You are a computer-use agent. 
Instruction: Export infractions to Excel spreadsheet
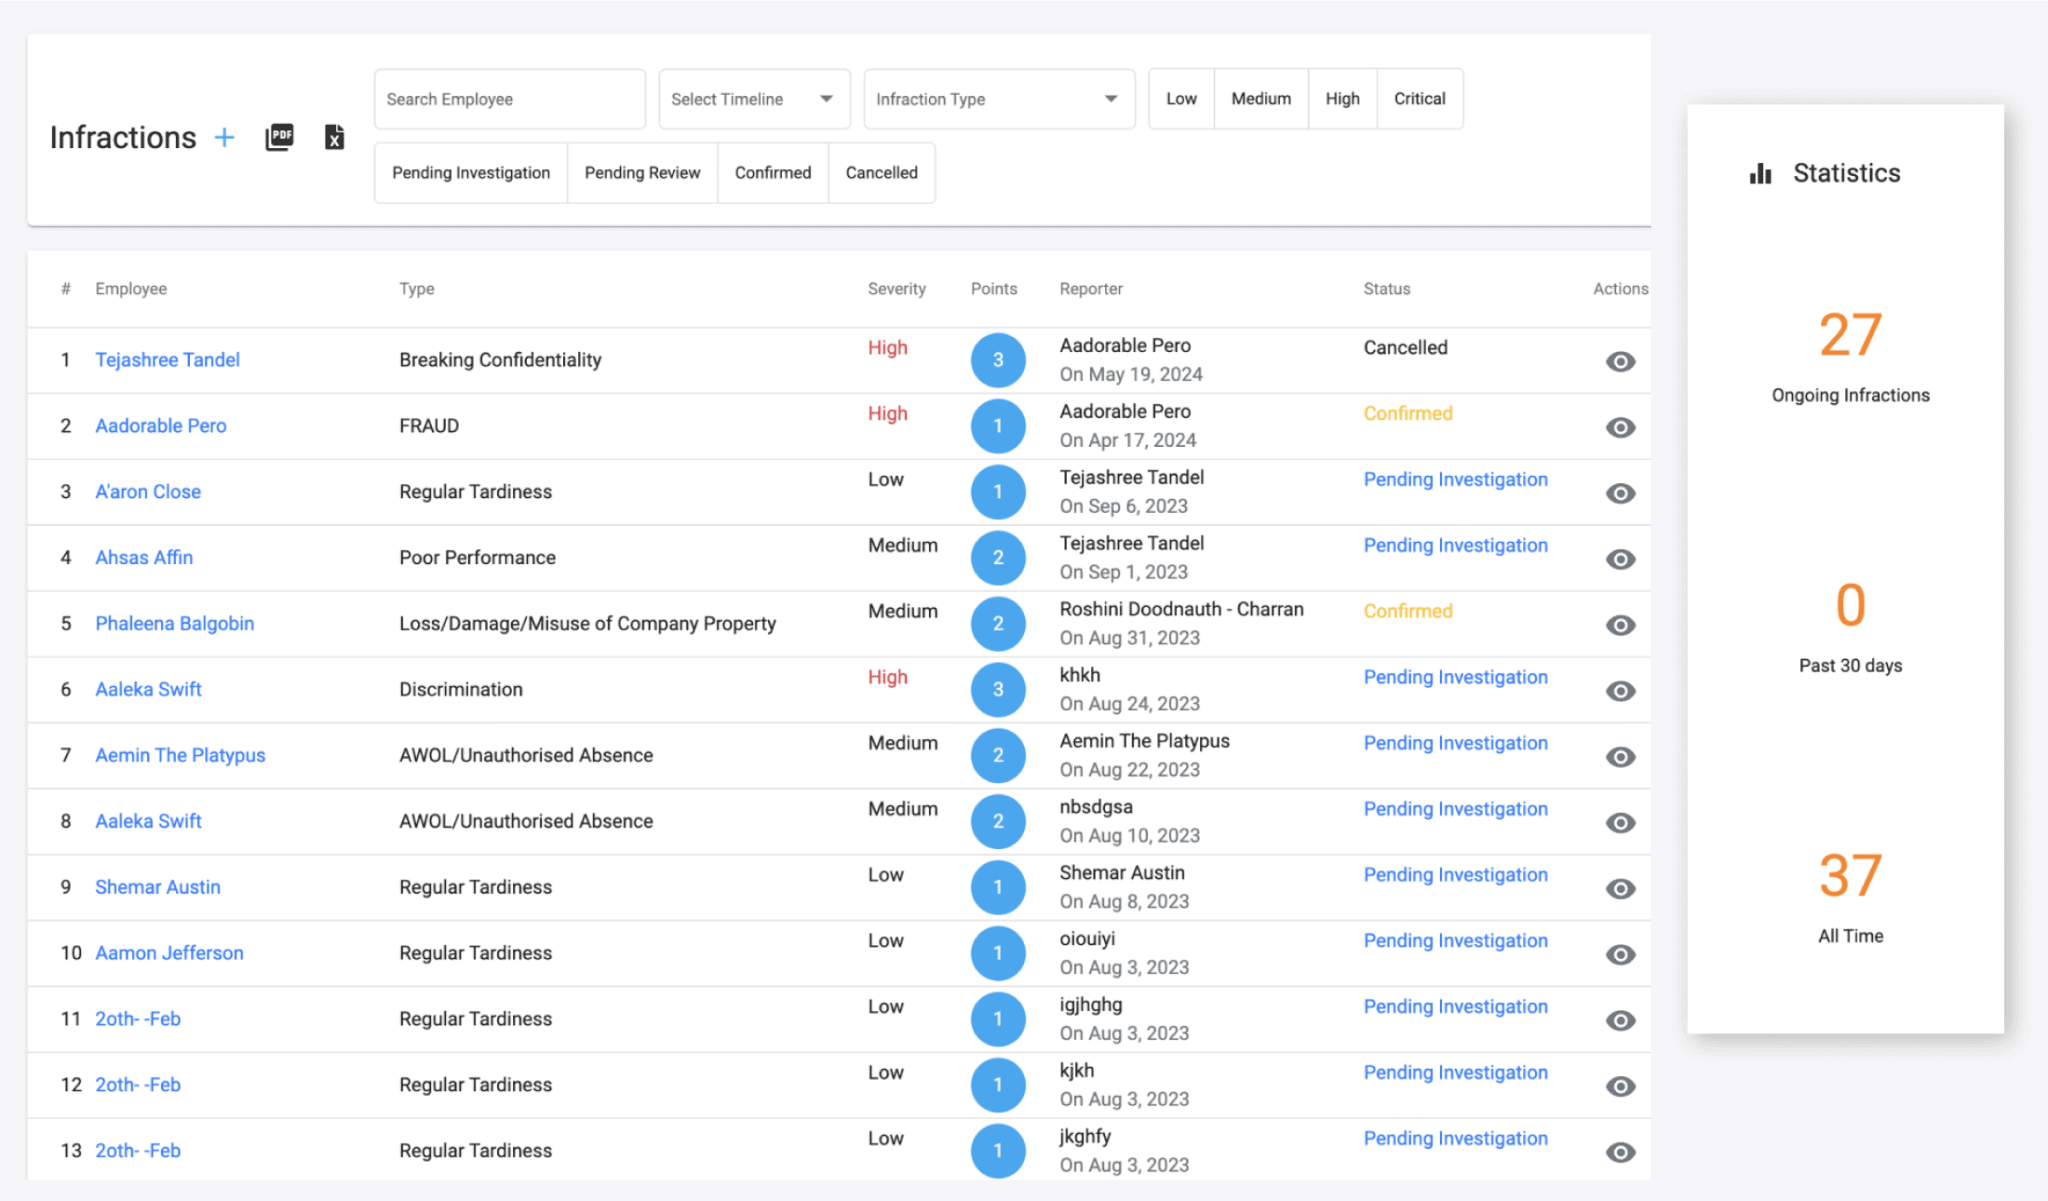[x=333, y=138]
